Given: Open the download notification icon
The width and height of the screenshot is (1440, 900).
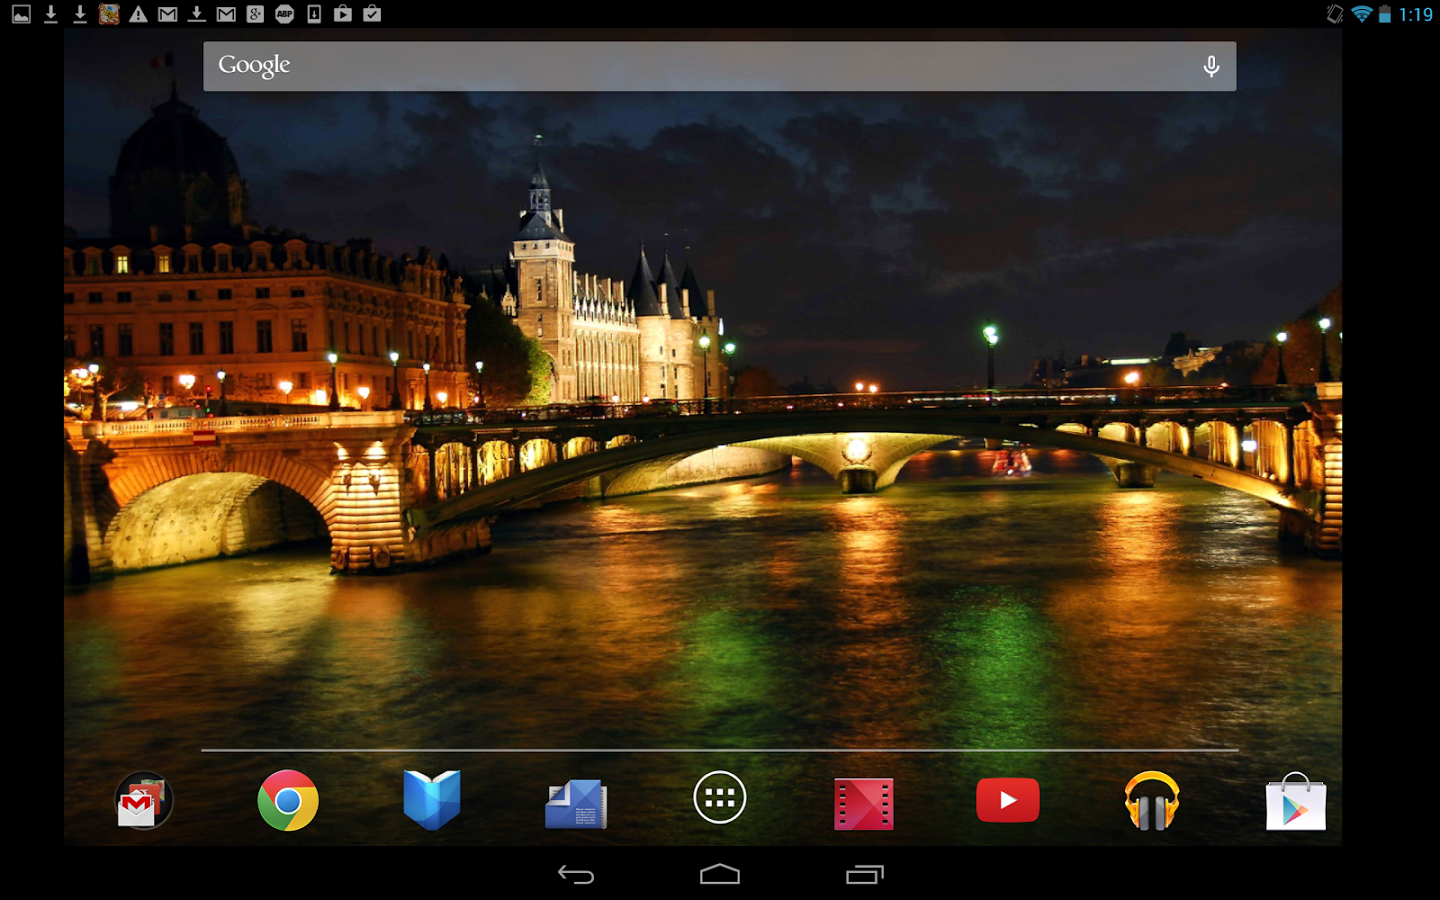Looking at the screenshot, I should click(50, 13).
